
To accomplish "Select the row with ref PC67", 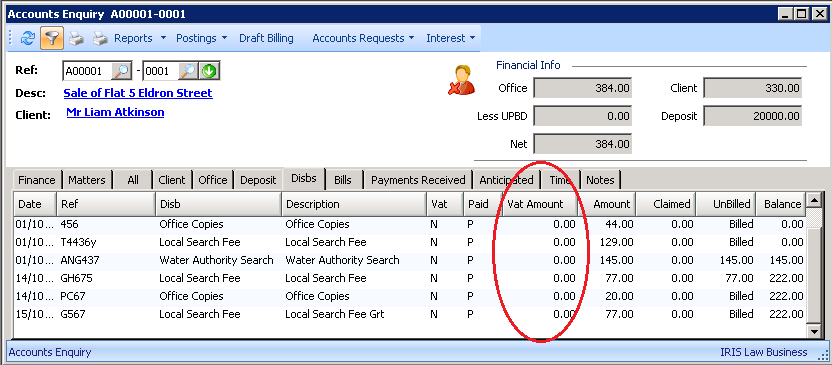I will [x=410, y=297].
